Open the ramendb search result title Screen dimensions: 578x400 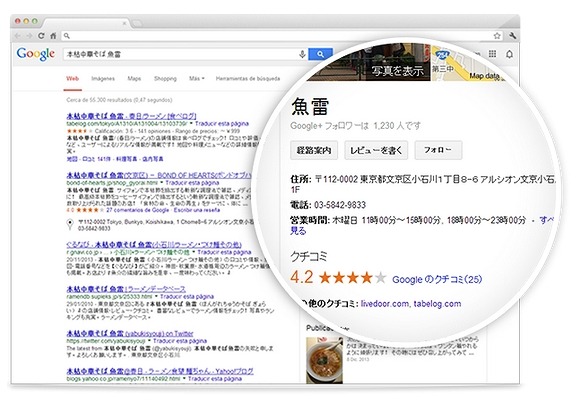126,289
